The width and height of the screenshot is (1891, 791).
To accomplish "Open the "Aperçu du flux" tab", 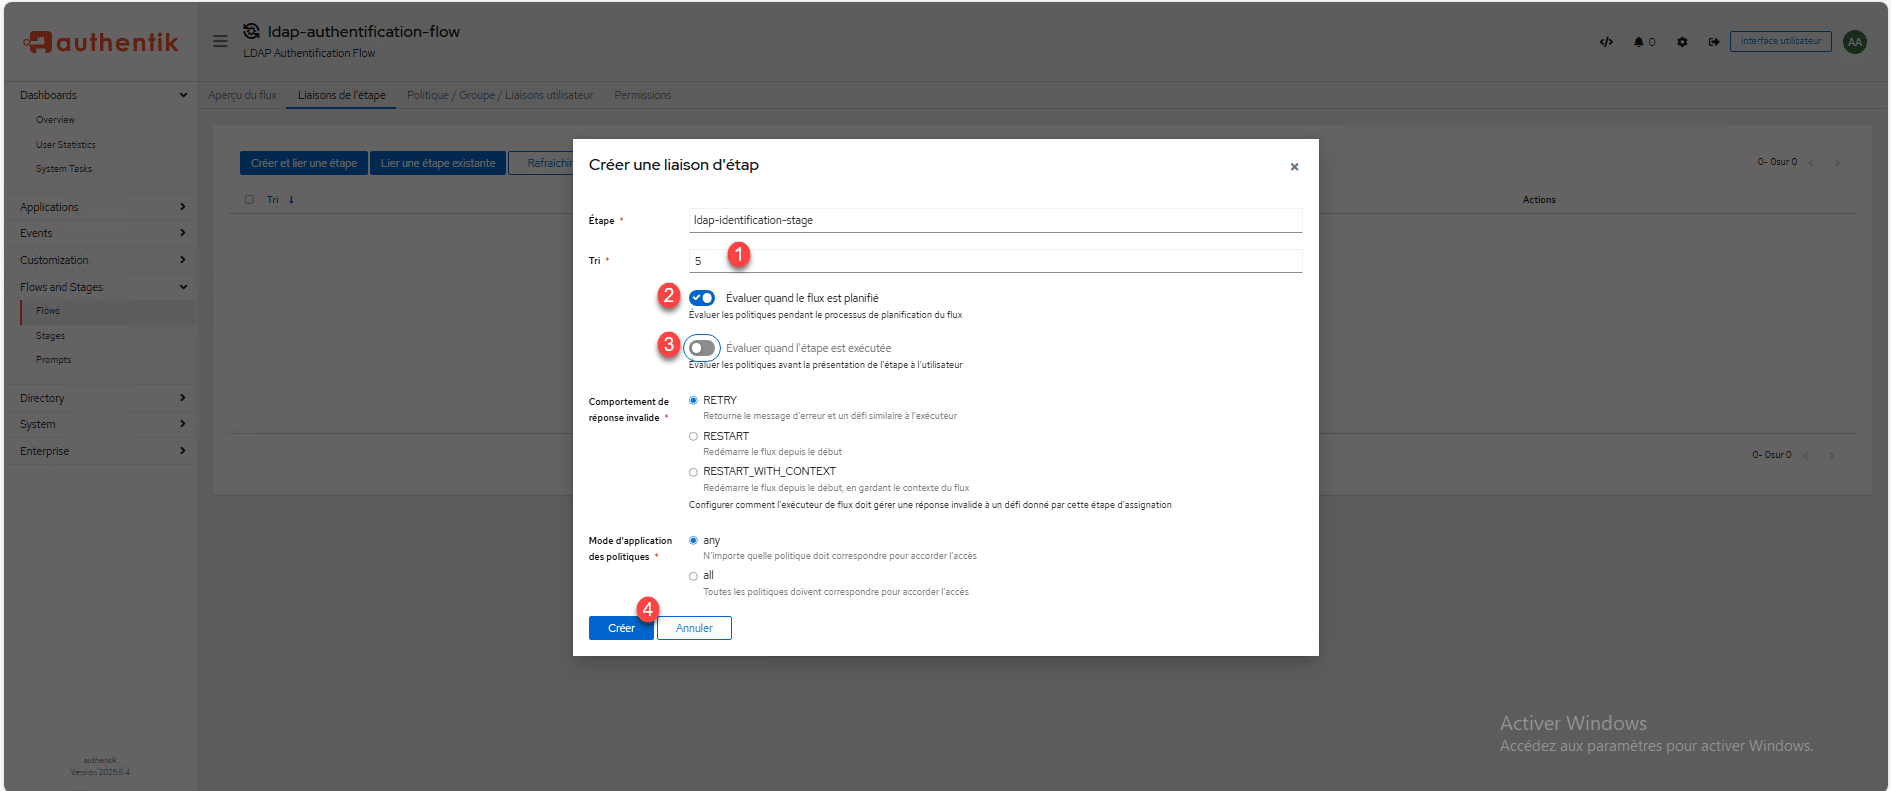I will (x=242, y=95).
